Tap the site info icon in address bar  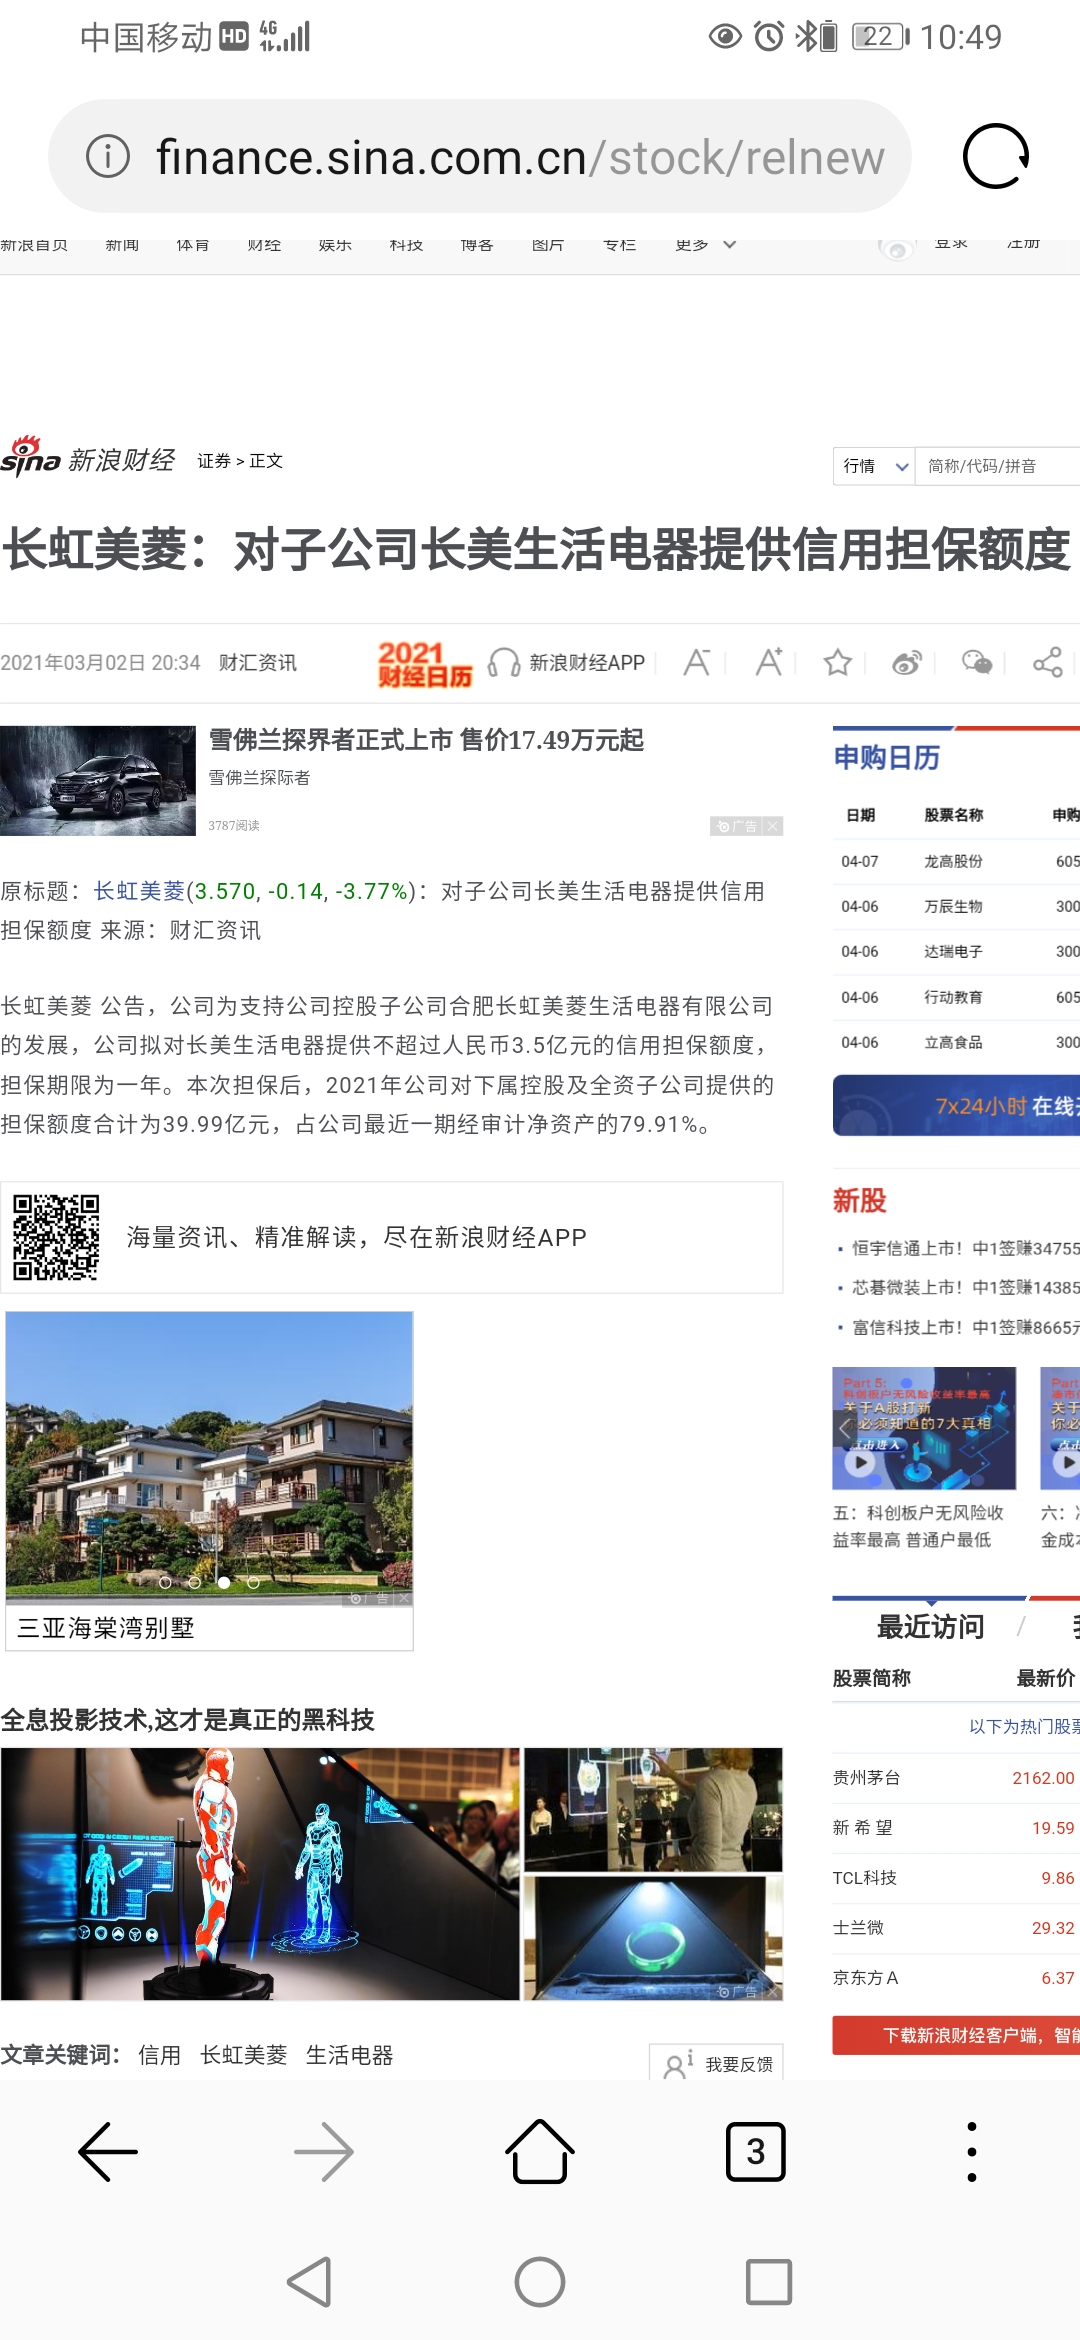pyautogui.click(x=108, y=156)
